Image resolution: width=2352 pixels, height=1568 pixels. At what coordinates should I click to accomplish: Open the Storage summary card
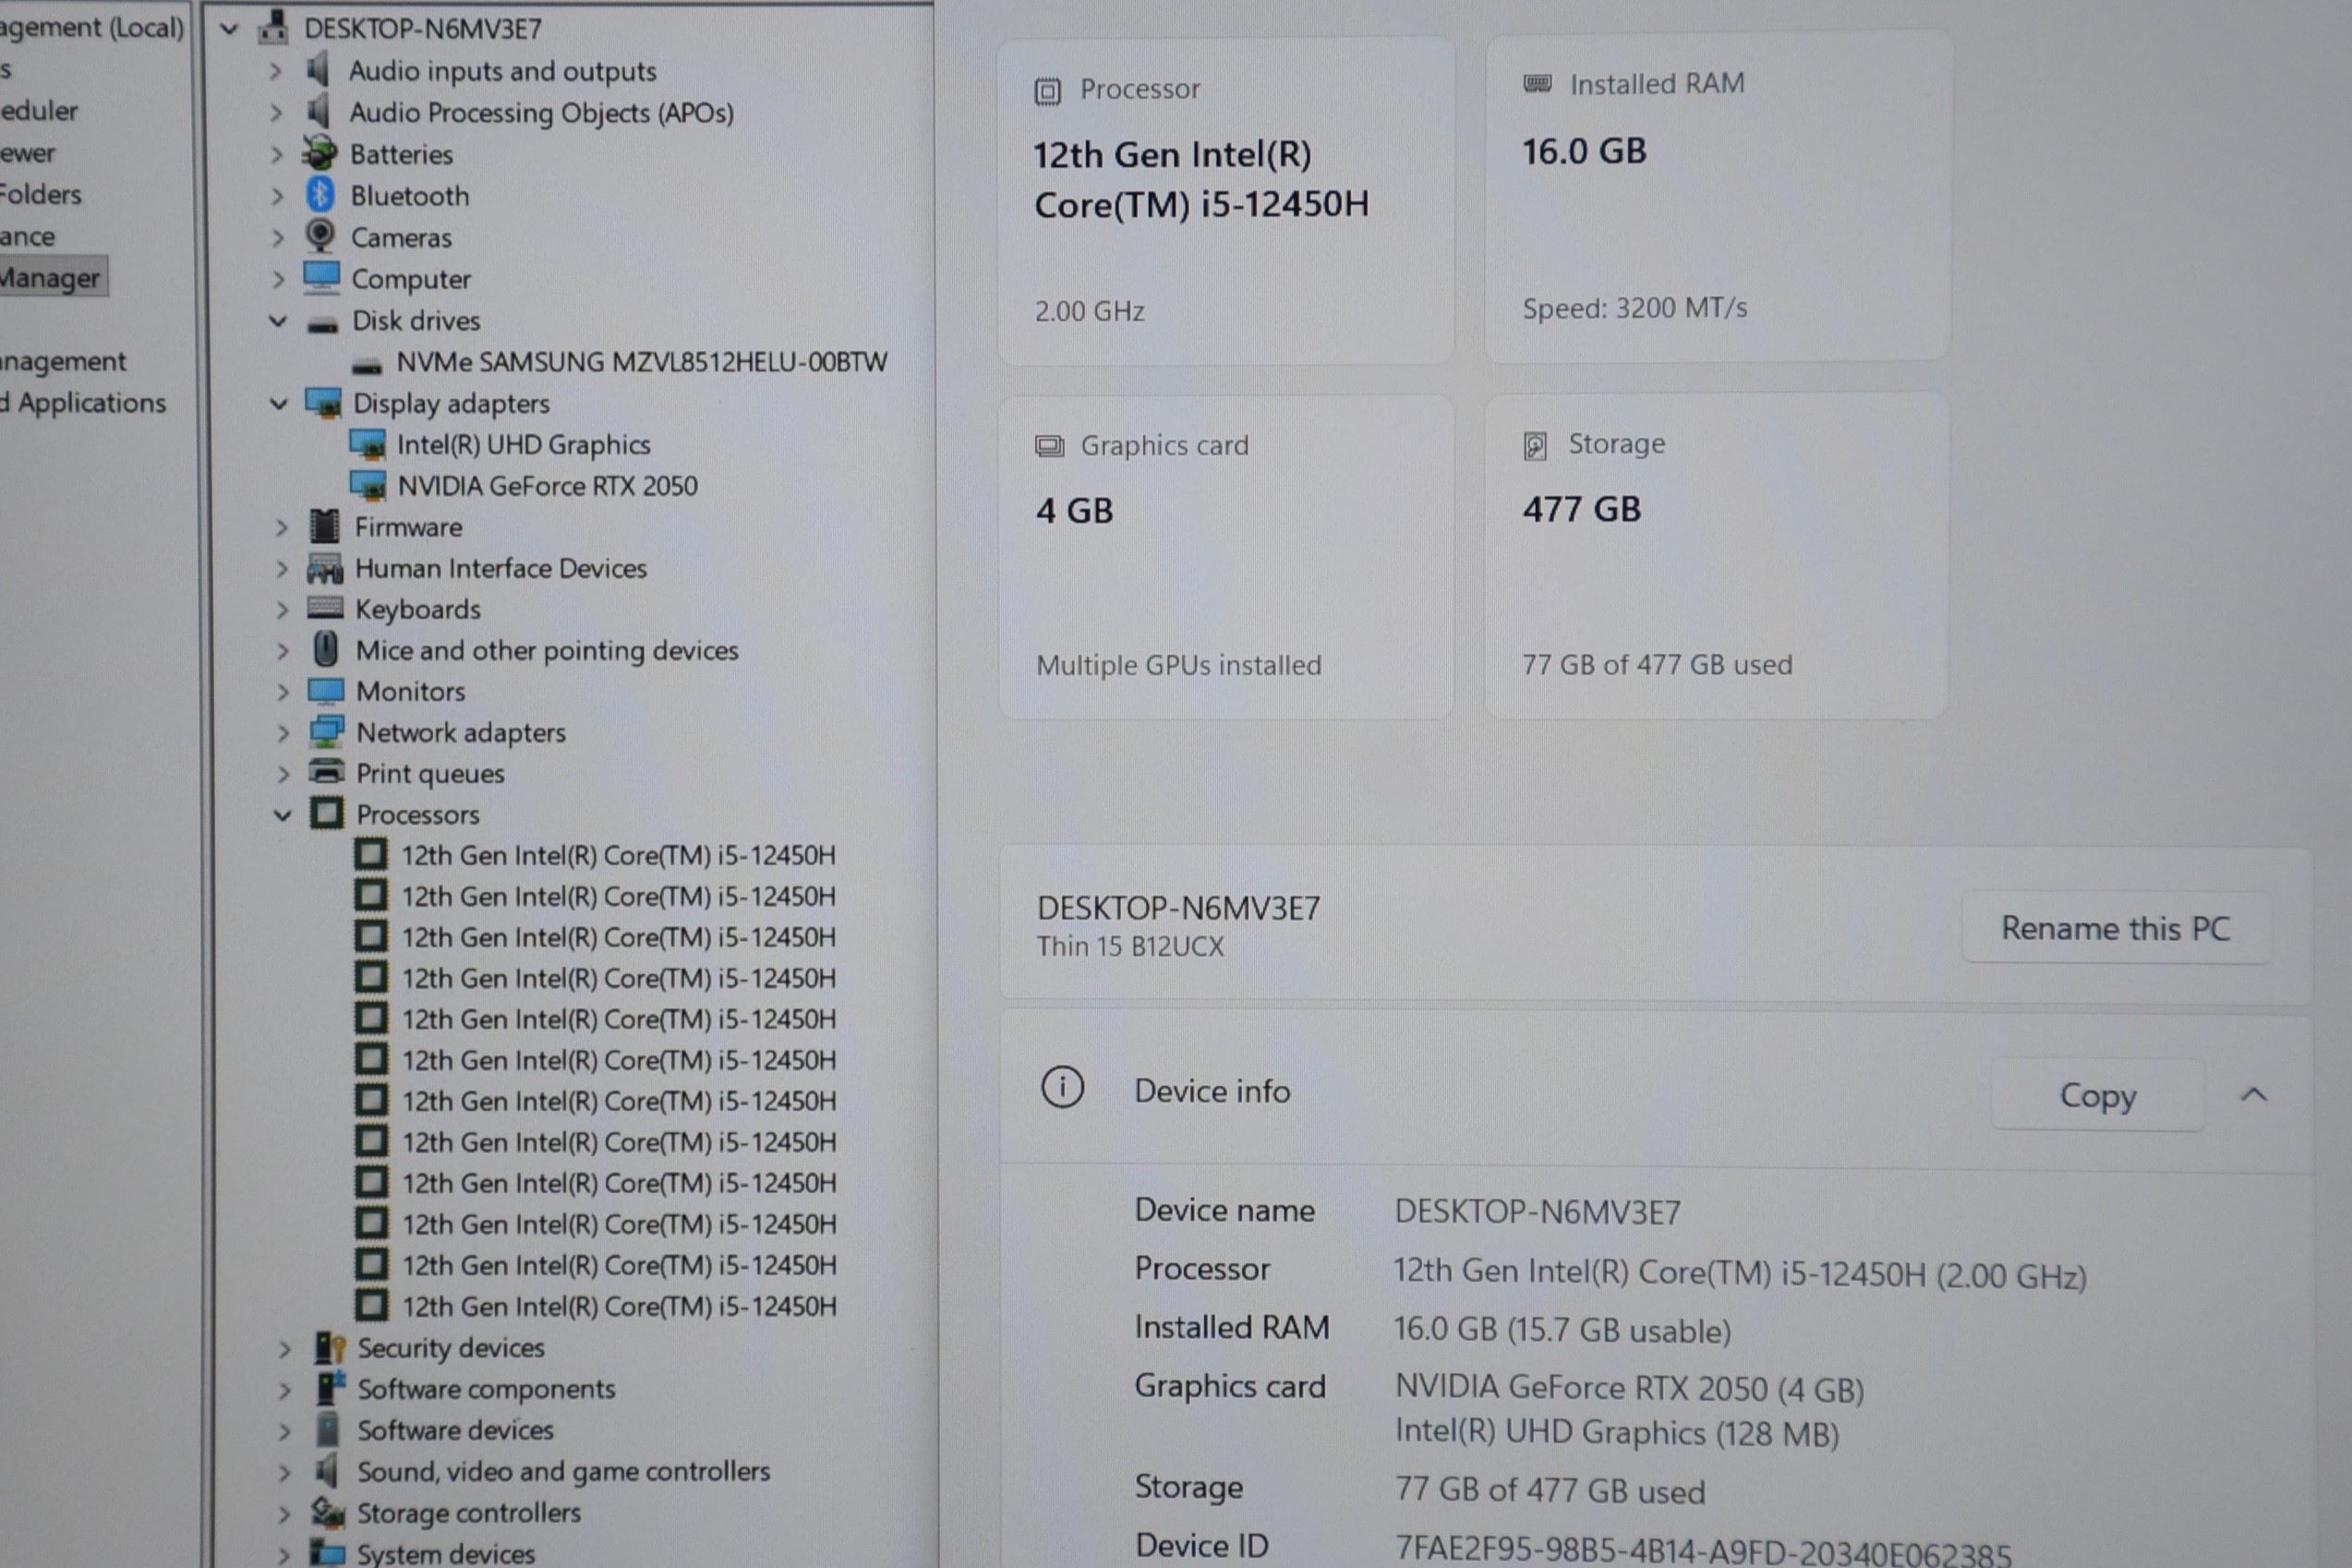(1716, 555)
